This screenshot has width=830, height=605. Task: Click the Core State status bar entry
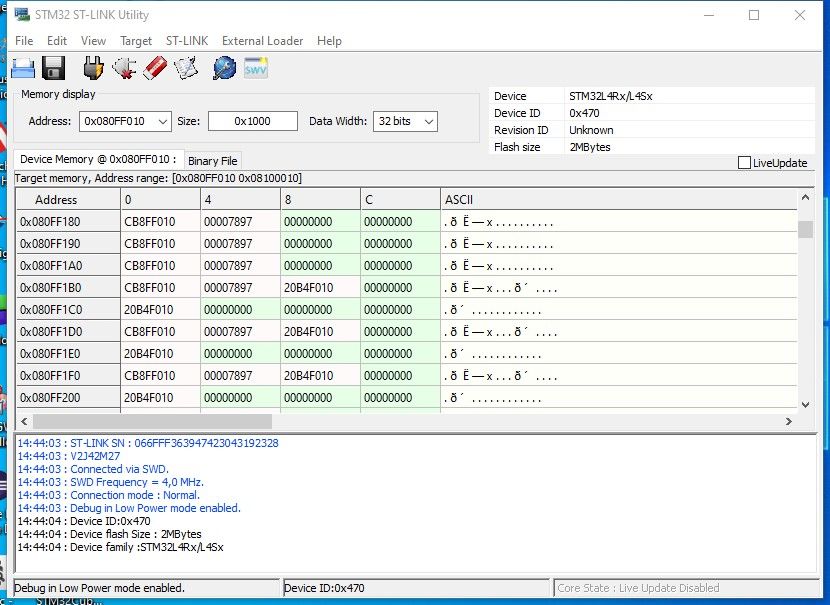686,588
